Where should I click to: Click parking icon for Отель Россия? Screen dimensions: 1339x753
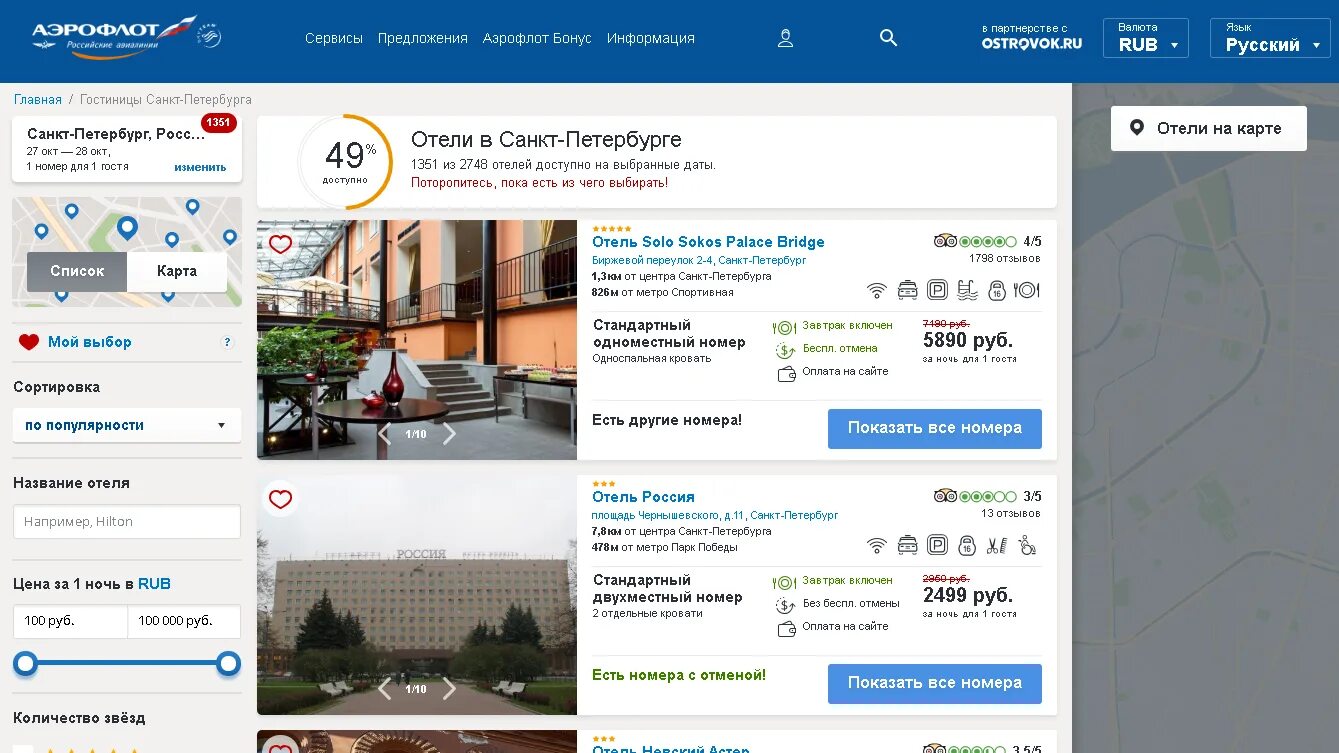click(x=937, y=545)
